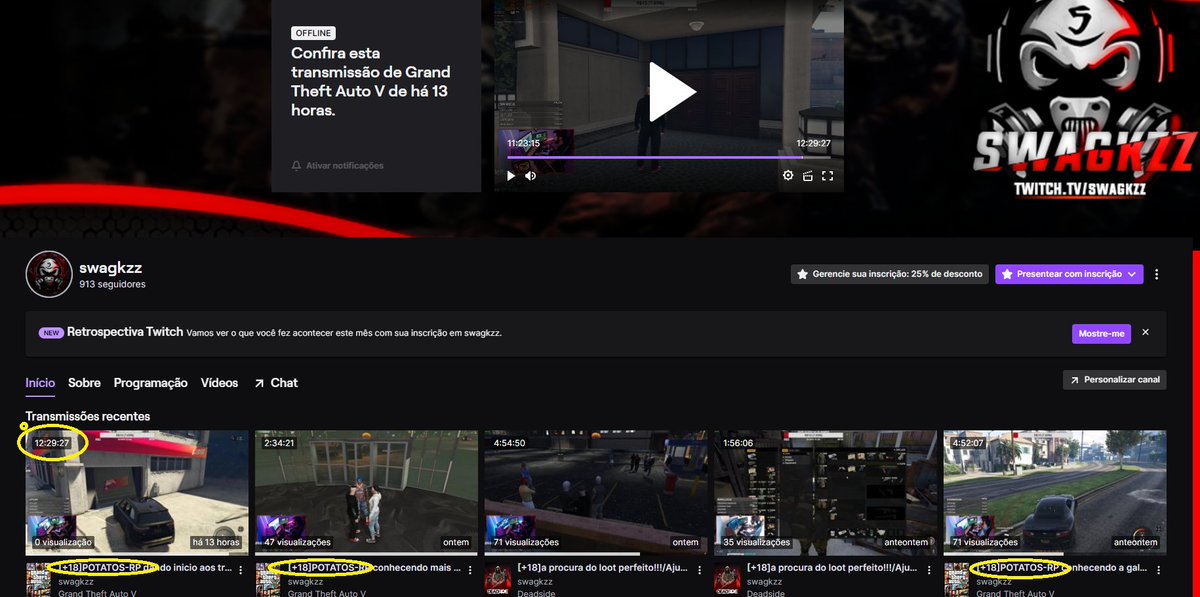Click GTA V box art beside 'dando inicio' video
The image size is (1200, 597).
point(39,580)
